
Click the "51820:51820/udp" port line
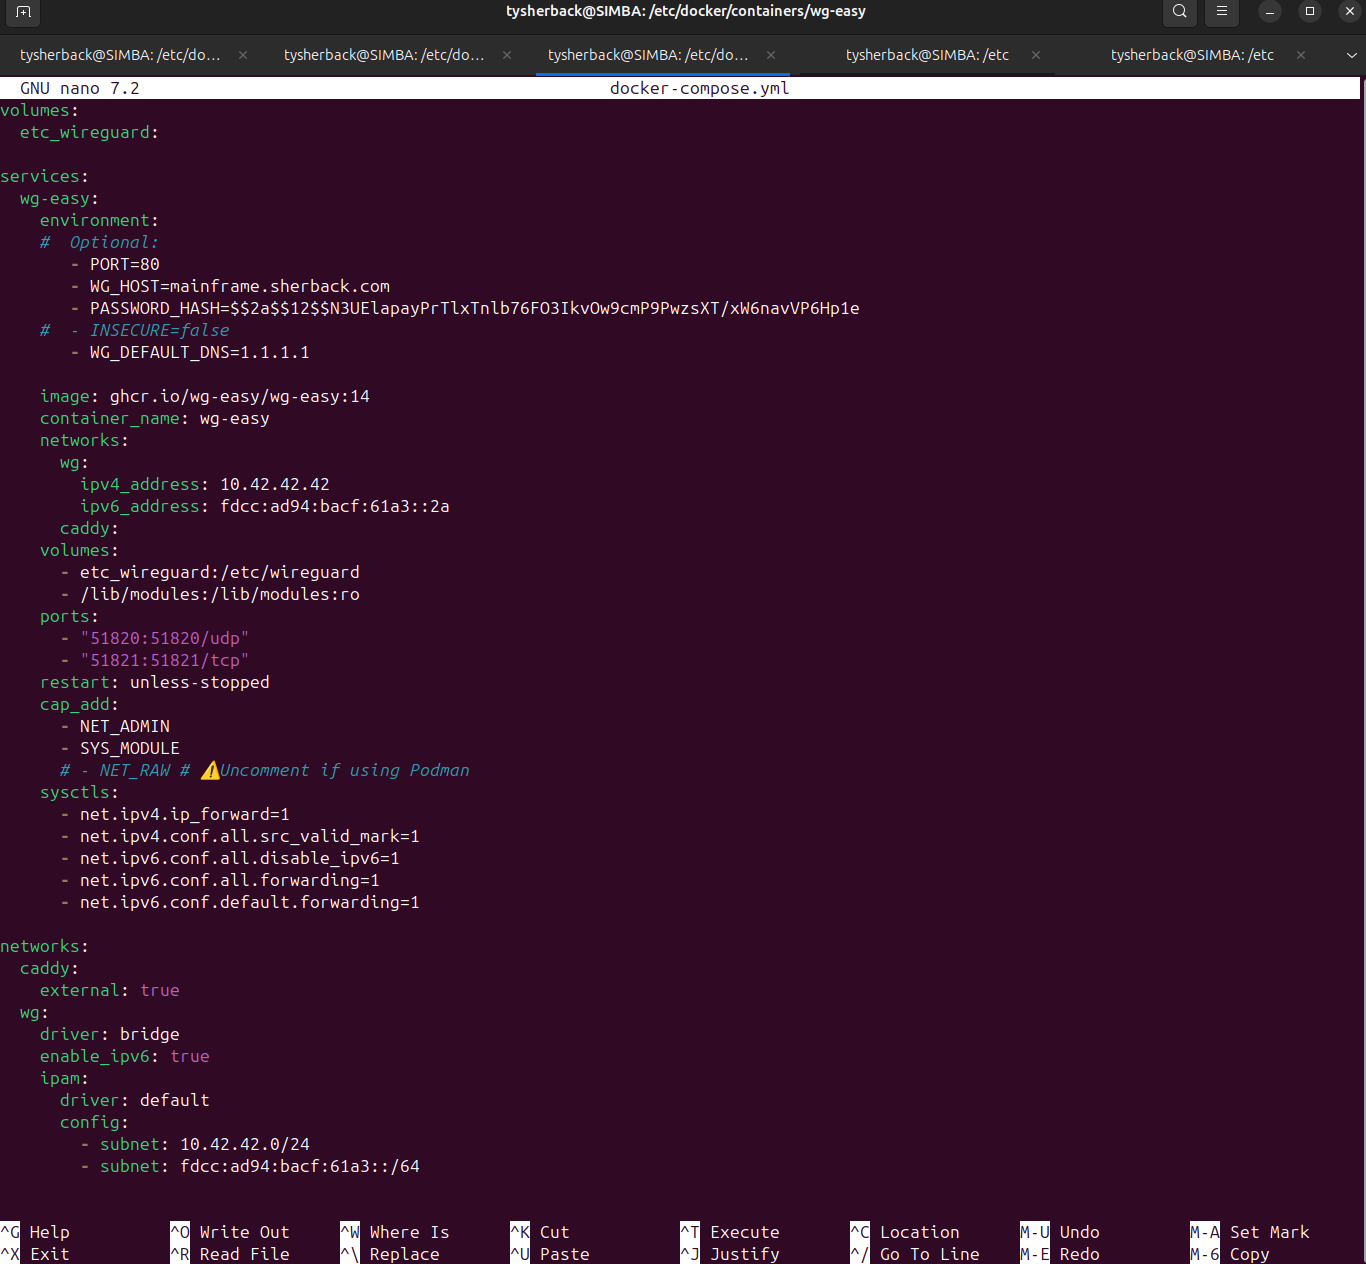(155, 638)
